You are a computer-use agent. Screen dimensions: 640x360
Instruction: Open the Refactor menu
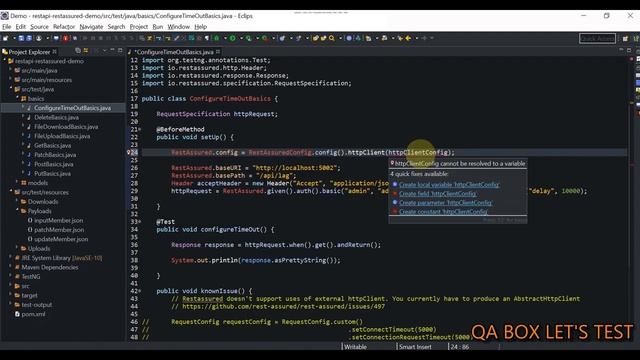click(64, 27)
